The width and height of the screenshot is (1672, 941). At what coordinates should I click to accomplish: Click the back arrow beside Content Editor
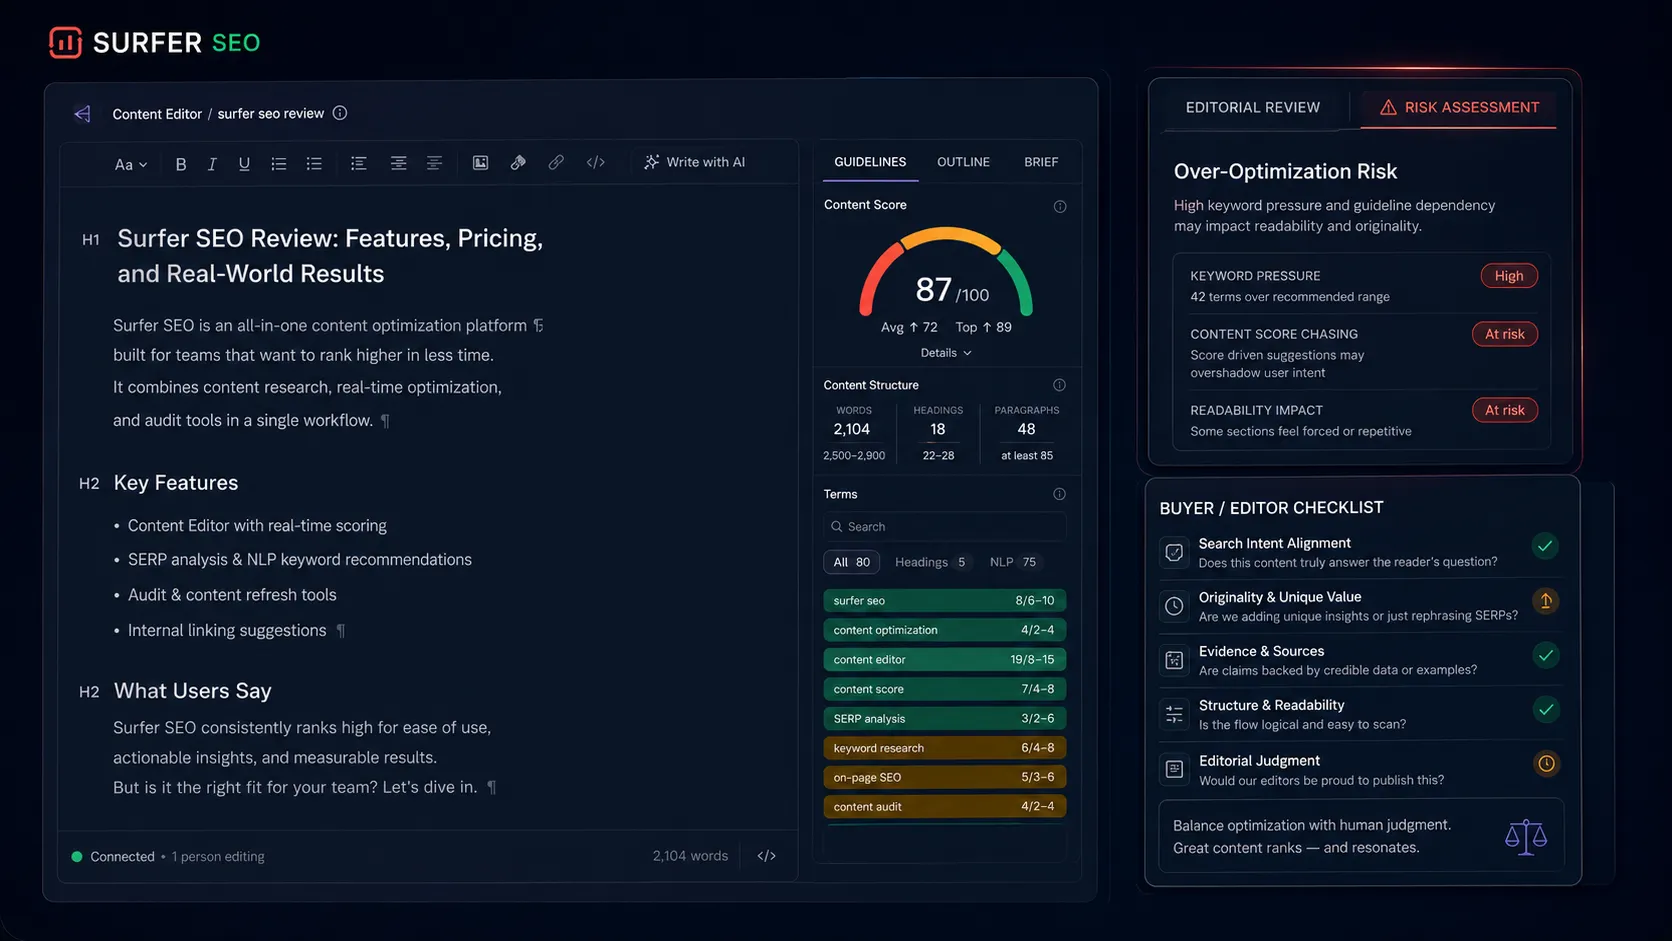82,114
